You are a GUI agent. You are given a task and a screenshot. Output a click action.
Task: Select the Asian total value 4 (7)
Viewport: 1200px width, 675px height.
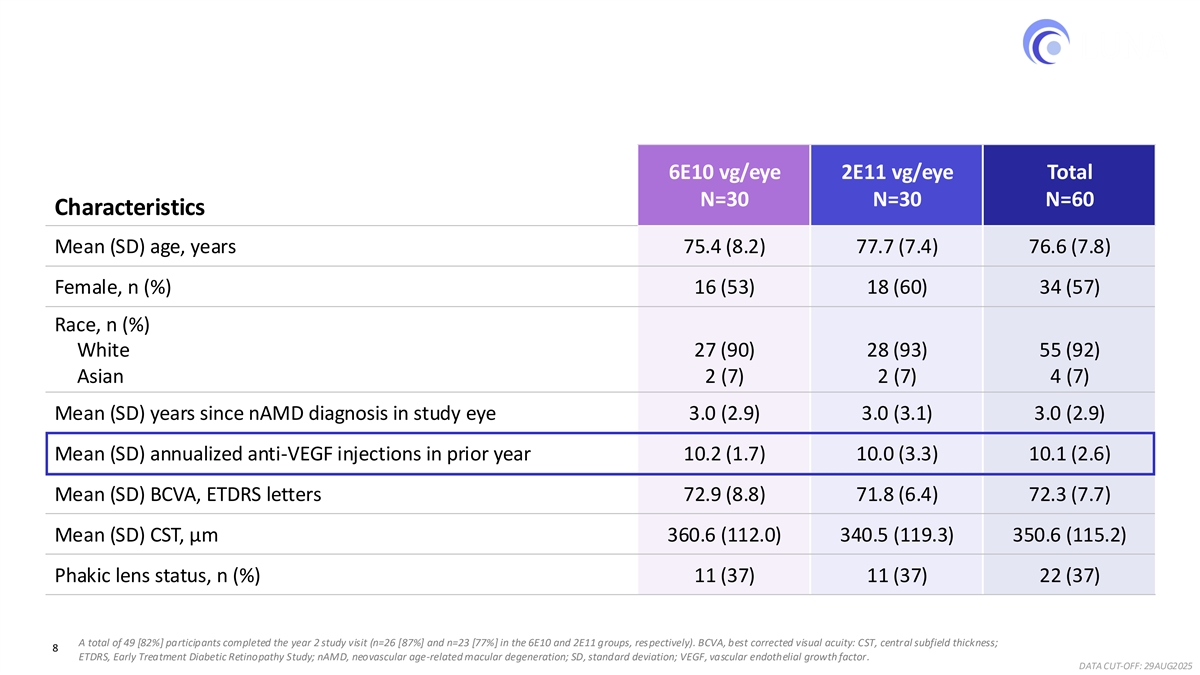point(1069,376)
